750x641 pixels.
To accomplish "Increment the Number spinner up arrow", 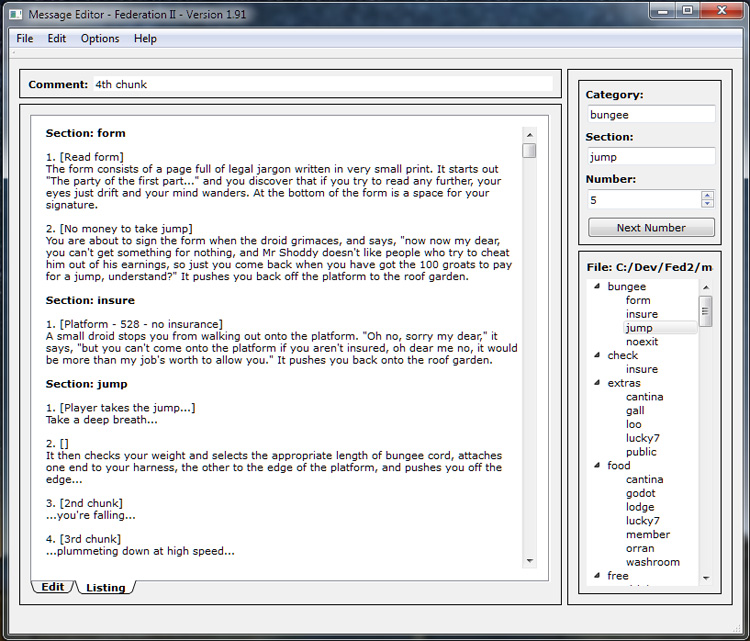I will 707,195.
